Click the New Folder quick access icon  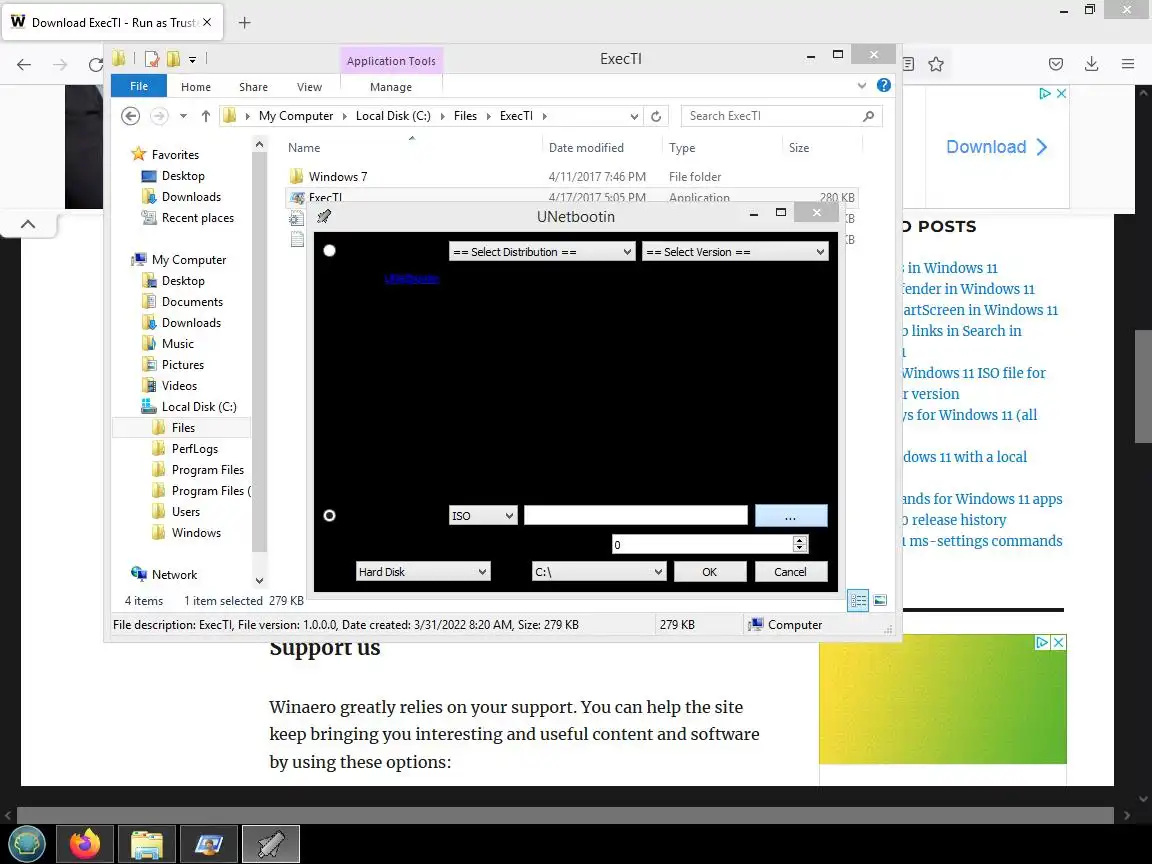pos(173,59)
